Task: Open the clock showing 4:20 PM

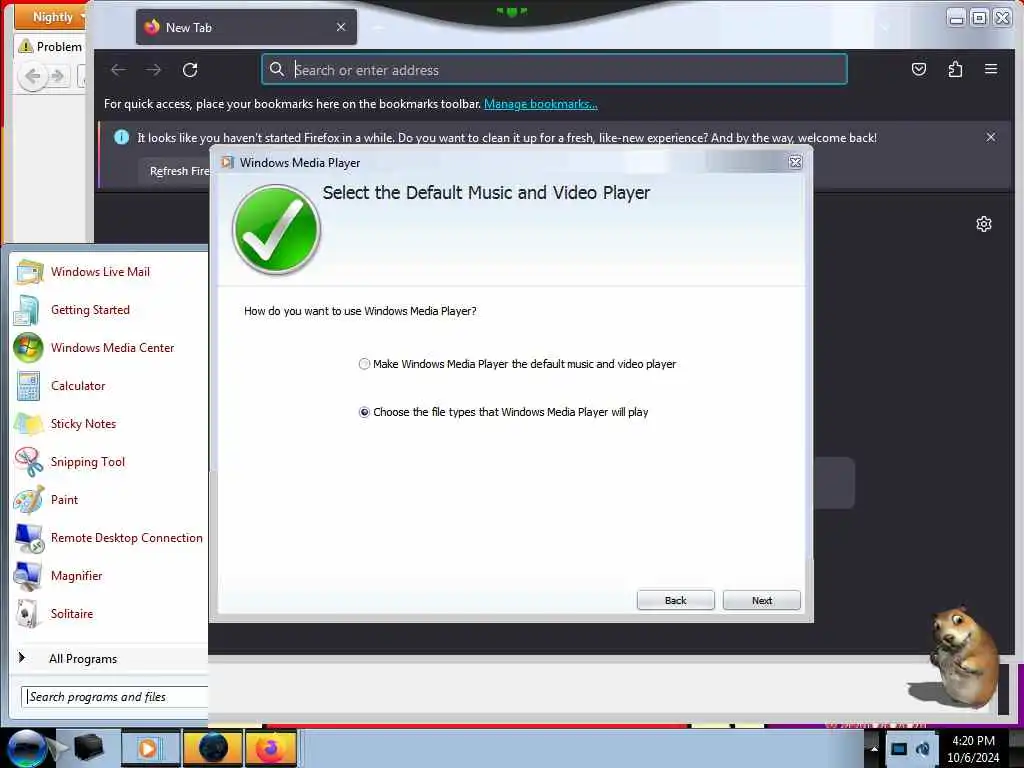Action: click(973, 749)
